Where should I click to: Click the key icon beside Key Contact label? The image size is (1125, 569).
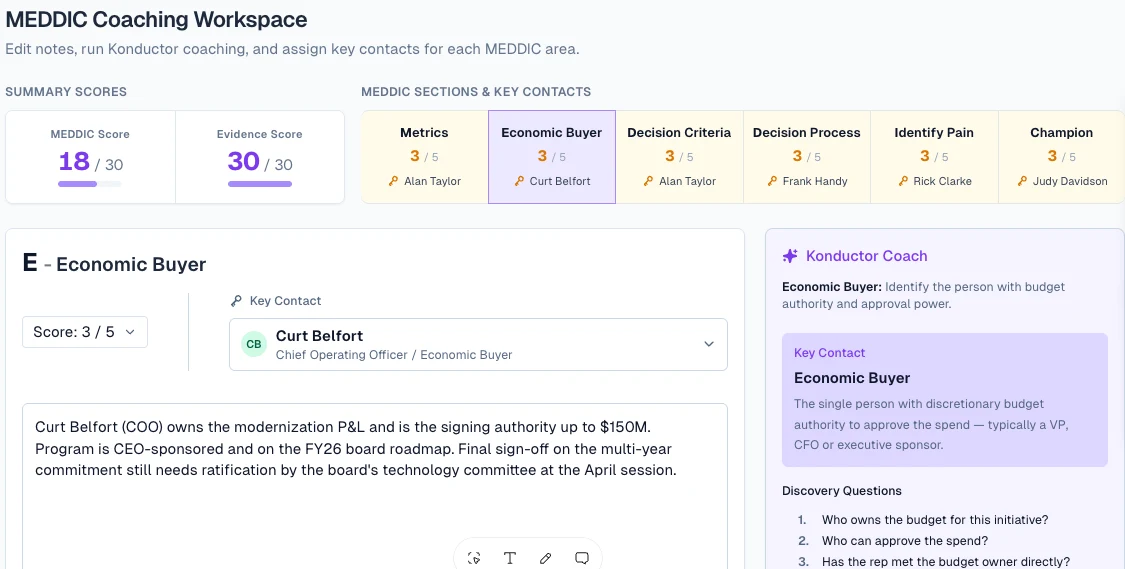[236, 301]
